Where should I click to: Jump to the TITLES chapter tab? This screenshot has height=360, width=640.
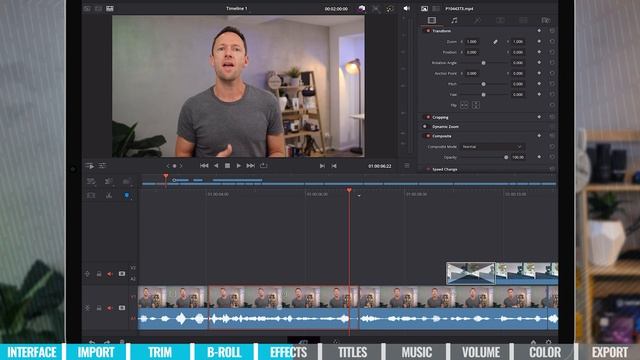(x=352, y=352)
